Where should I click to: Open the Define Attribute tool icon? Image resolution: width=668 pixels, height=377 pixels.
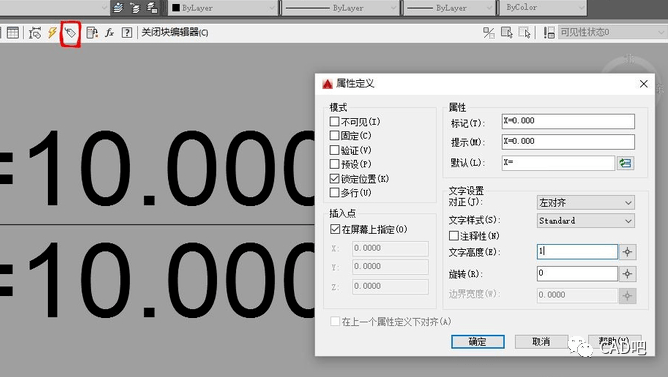[70, 32]
